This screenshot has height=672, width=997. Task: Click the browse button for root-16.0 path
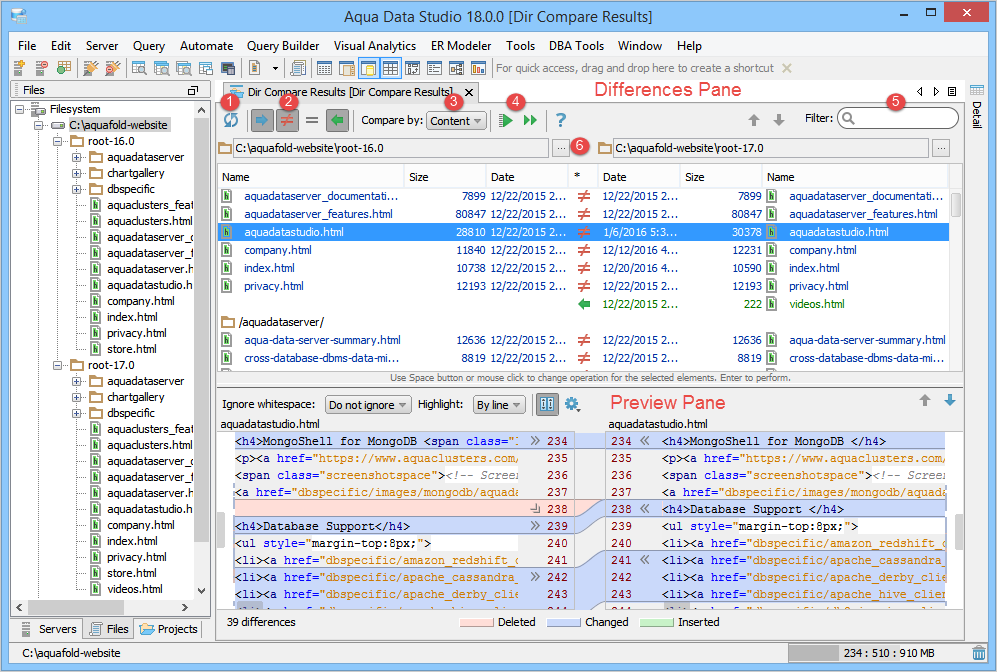[x=561, y=148]
